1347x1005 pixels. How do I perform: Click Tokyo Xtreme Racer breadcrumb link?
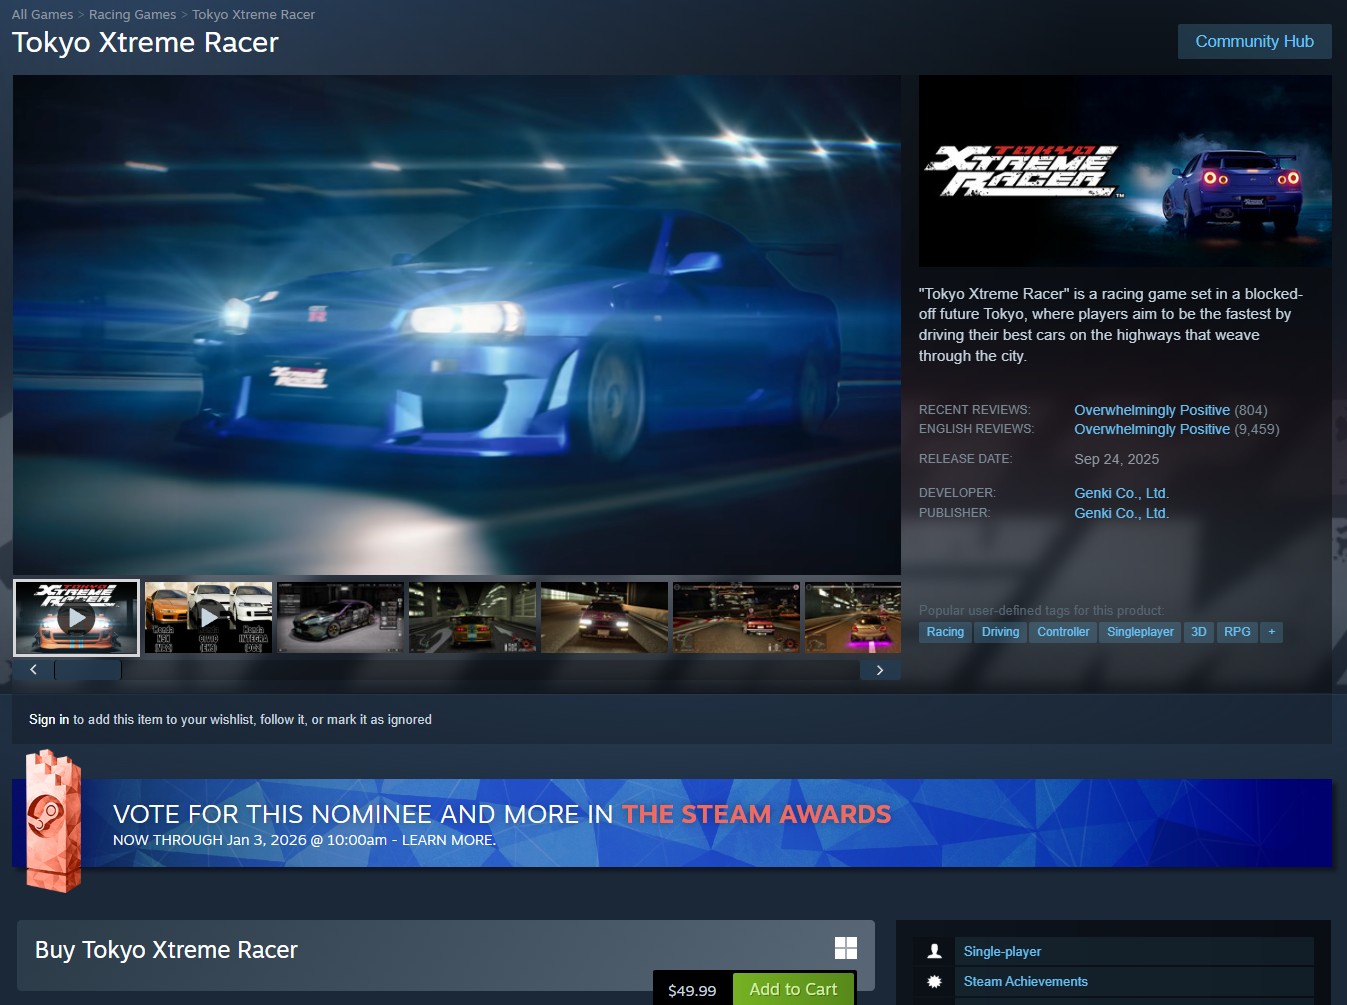click(x=253, y=15)
